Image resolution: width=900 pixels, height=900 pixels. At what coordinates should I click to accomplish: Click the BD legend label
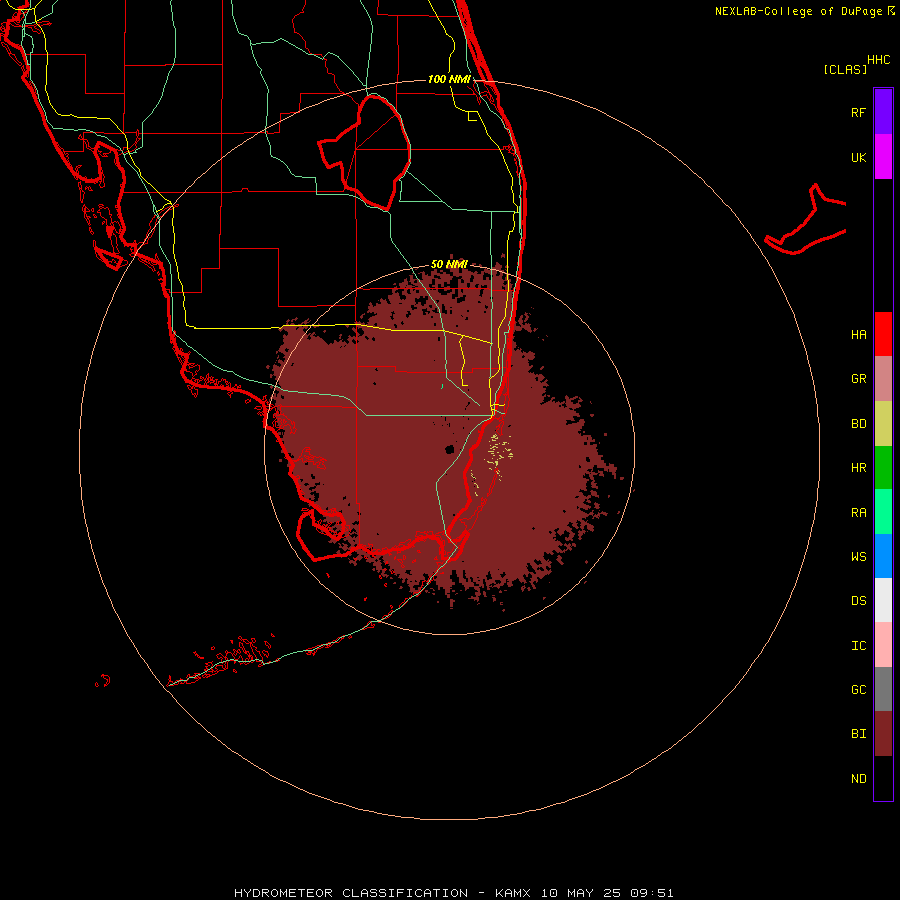858,424
